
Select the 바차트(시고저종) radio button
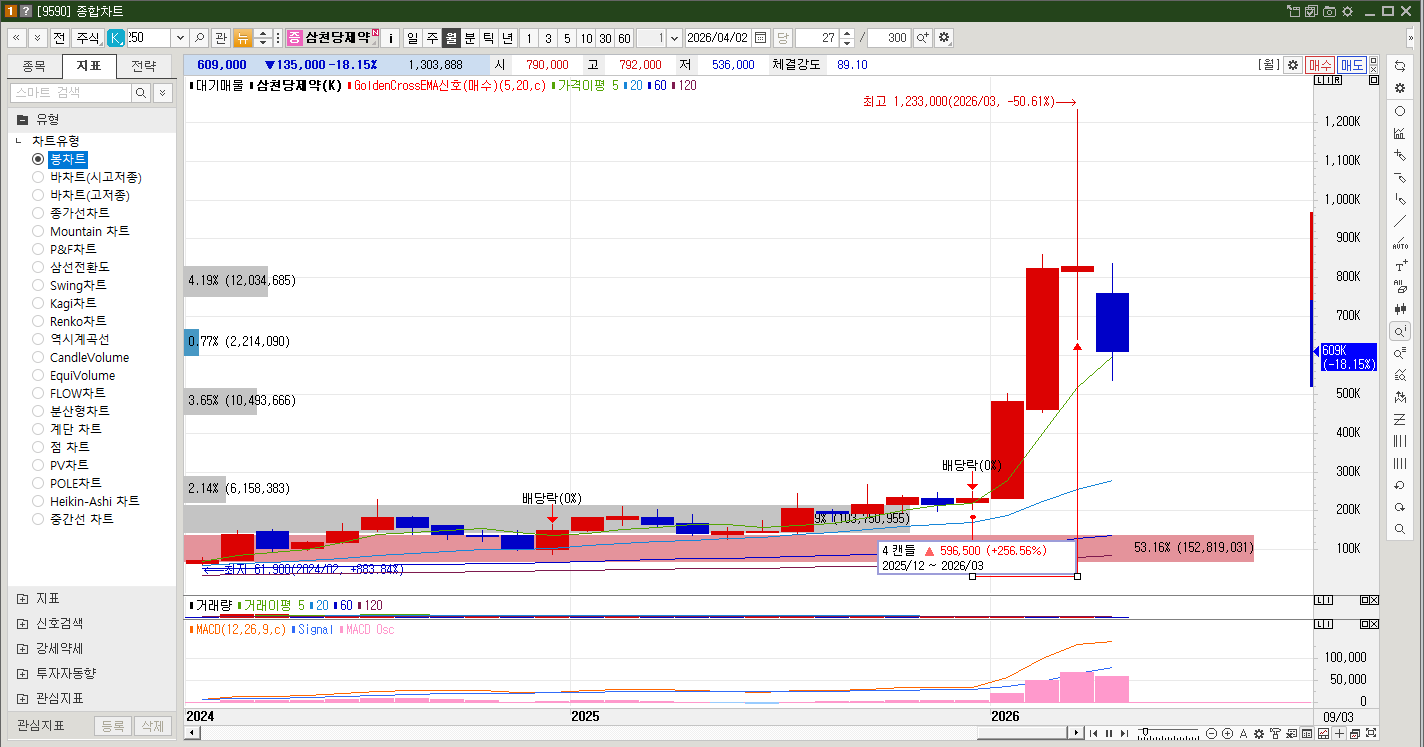click(38, 177)
